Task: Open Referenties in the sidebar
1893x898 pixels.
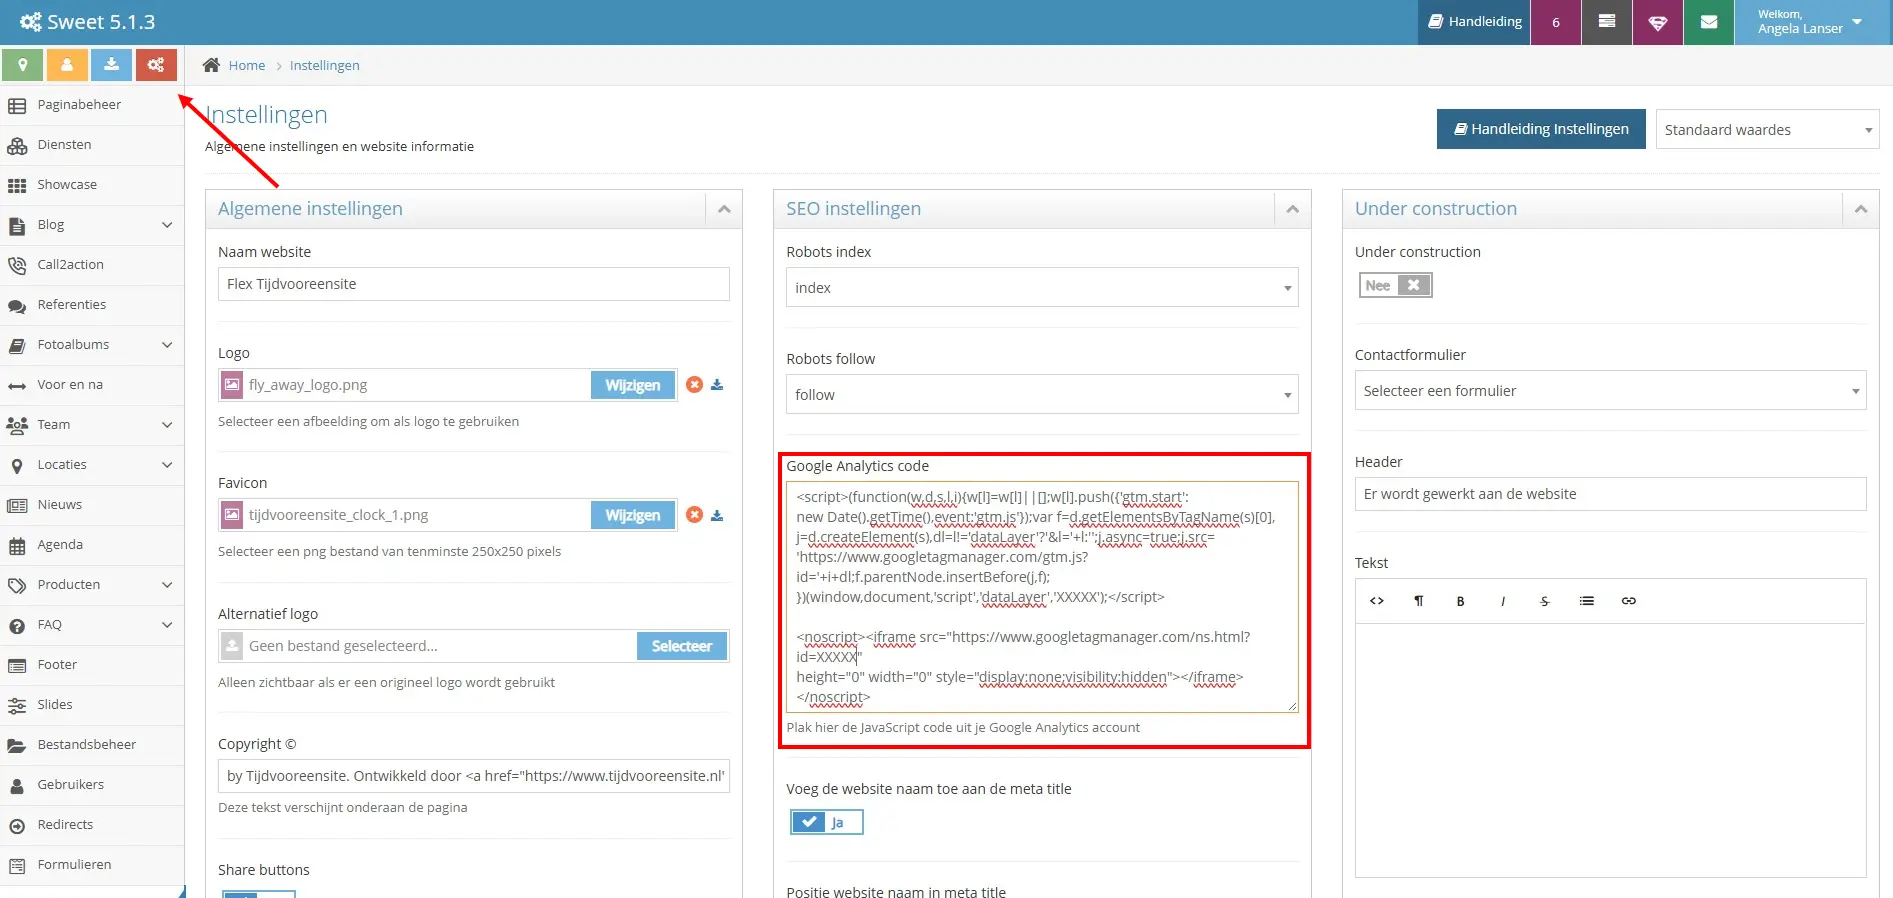Action: pos(92,305)
